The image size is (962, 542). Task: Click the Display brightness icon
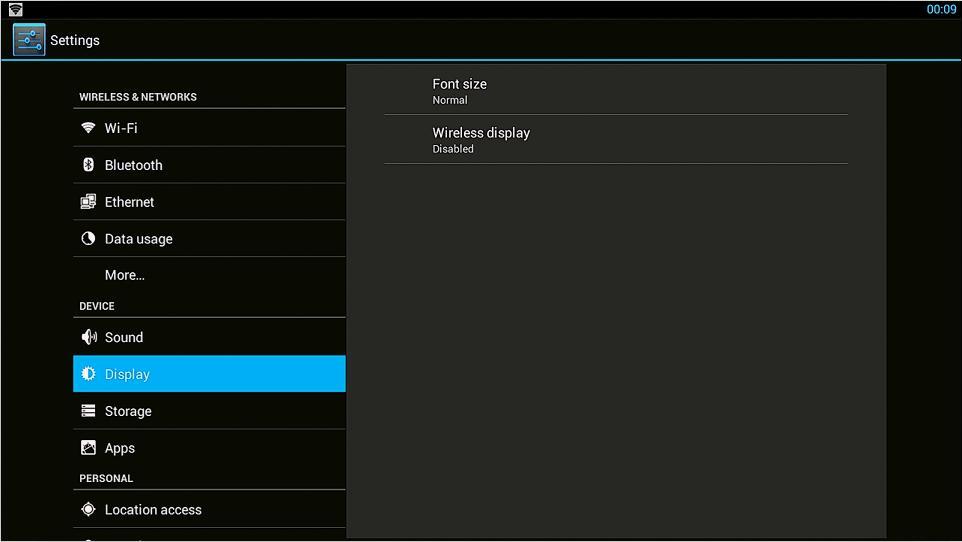coord(88,374)
